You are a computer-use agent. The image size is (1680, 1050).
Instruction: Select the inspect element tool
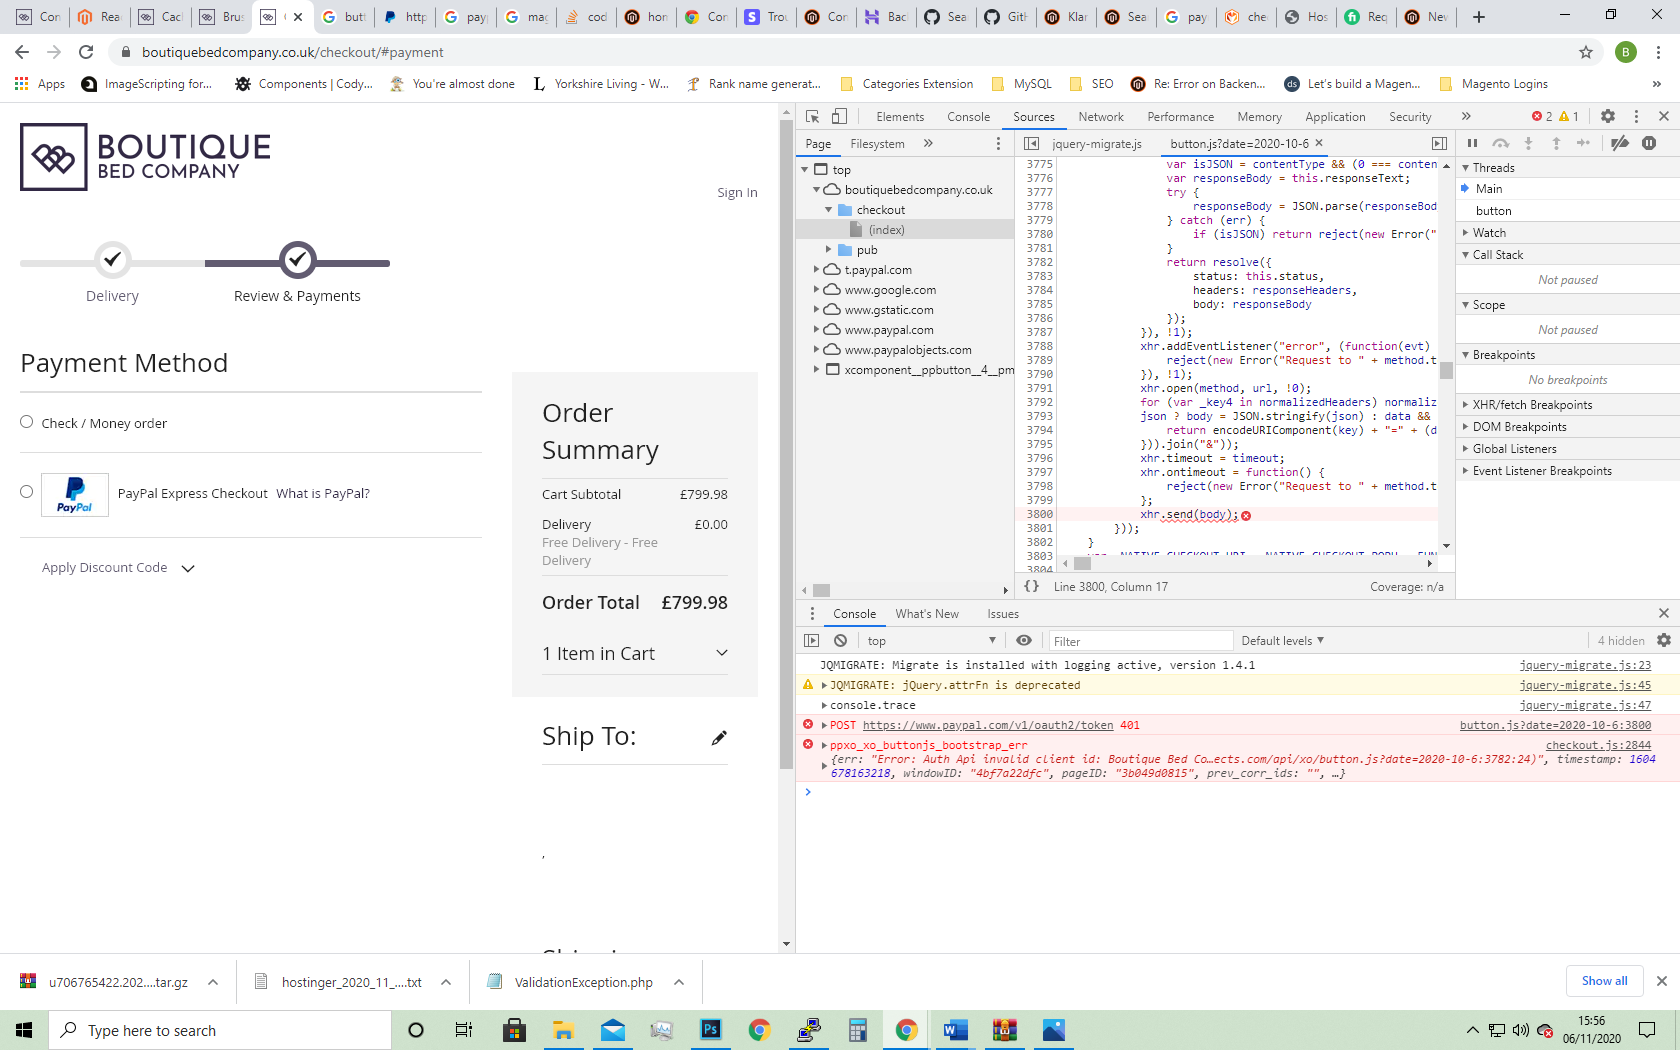(x=812, y=116)
